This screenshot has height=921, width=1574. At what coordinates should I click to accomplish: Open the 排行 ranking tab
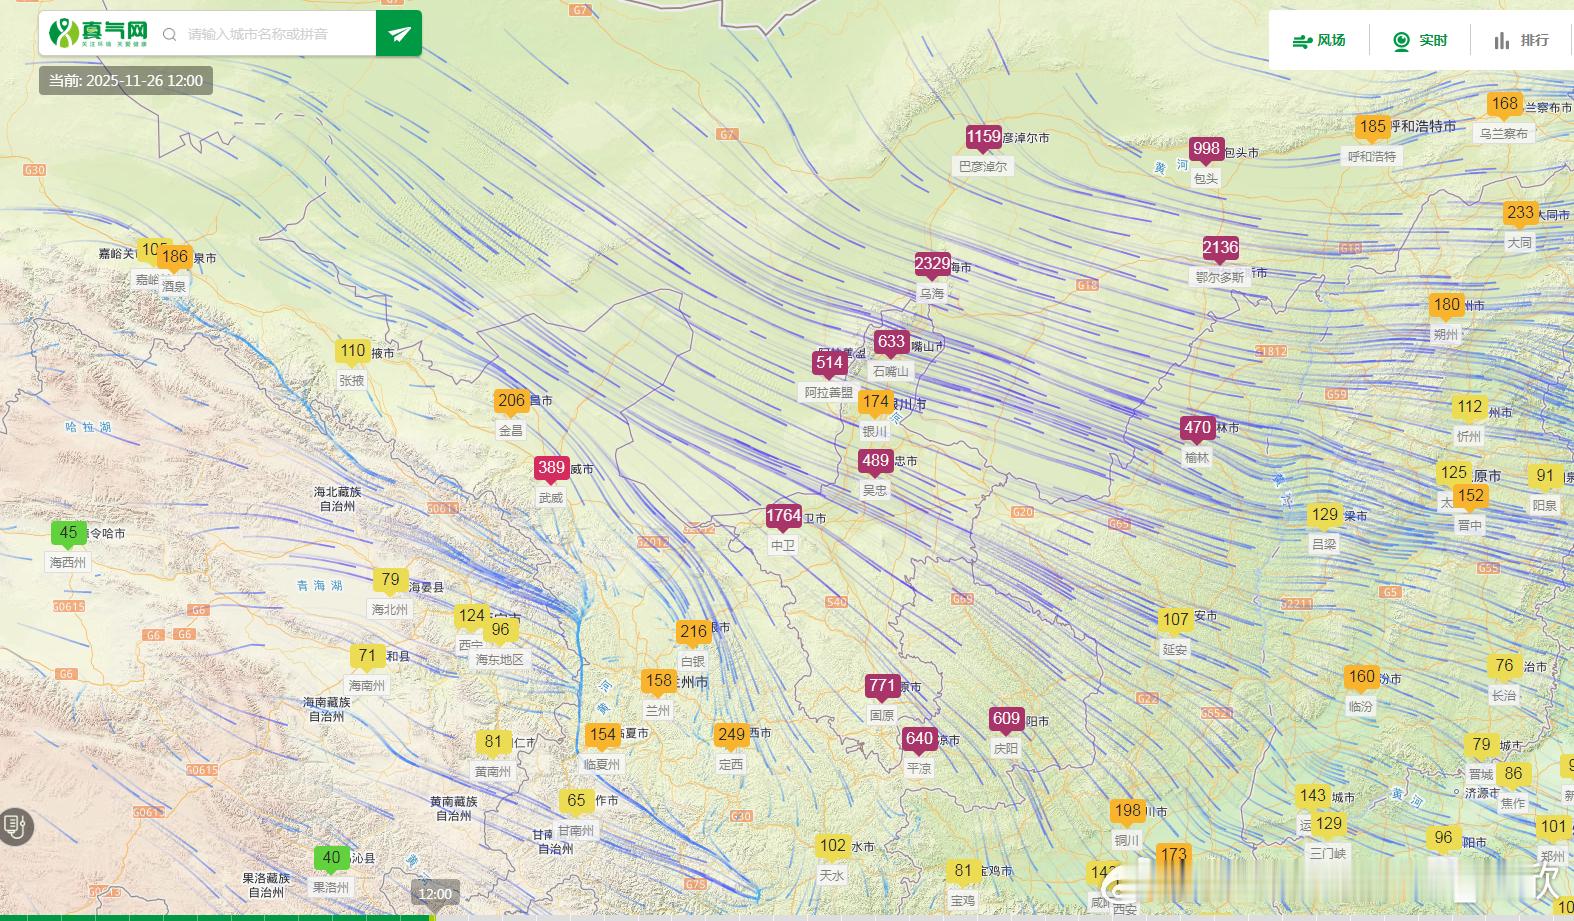1521,40
